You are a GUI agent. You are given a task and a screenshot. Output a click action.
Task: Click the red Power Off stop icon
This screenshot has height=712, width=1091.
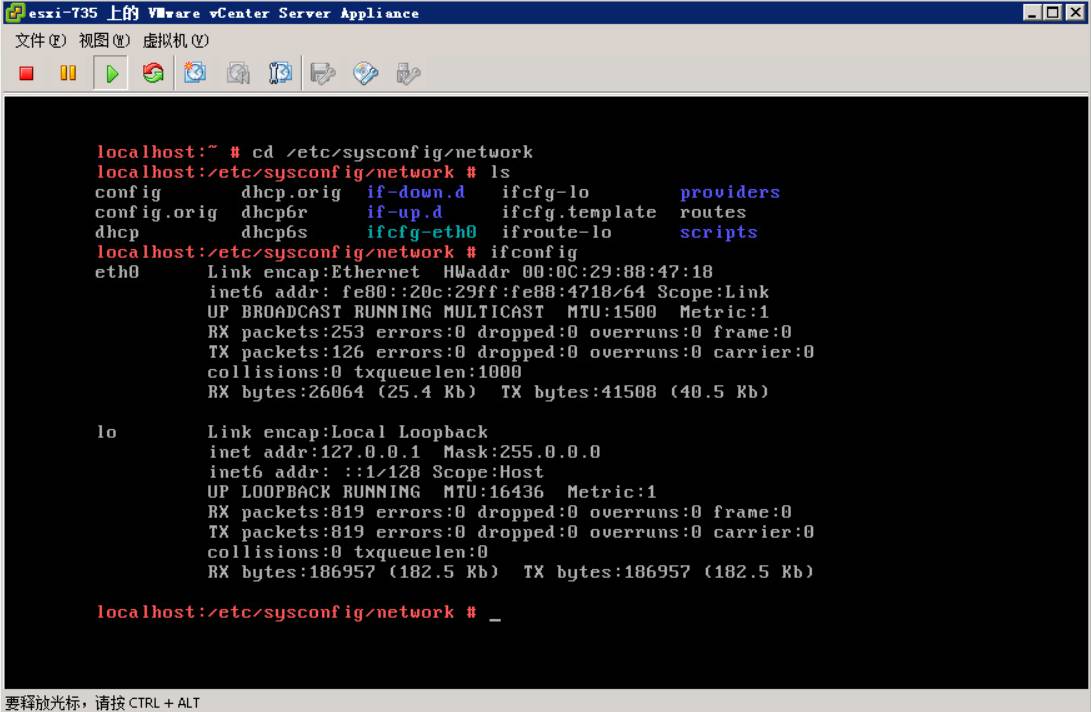pyautogui.click(x=26, y=73)
